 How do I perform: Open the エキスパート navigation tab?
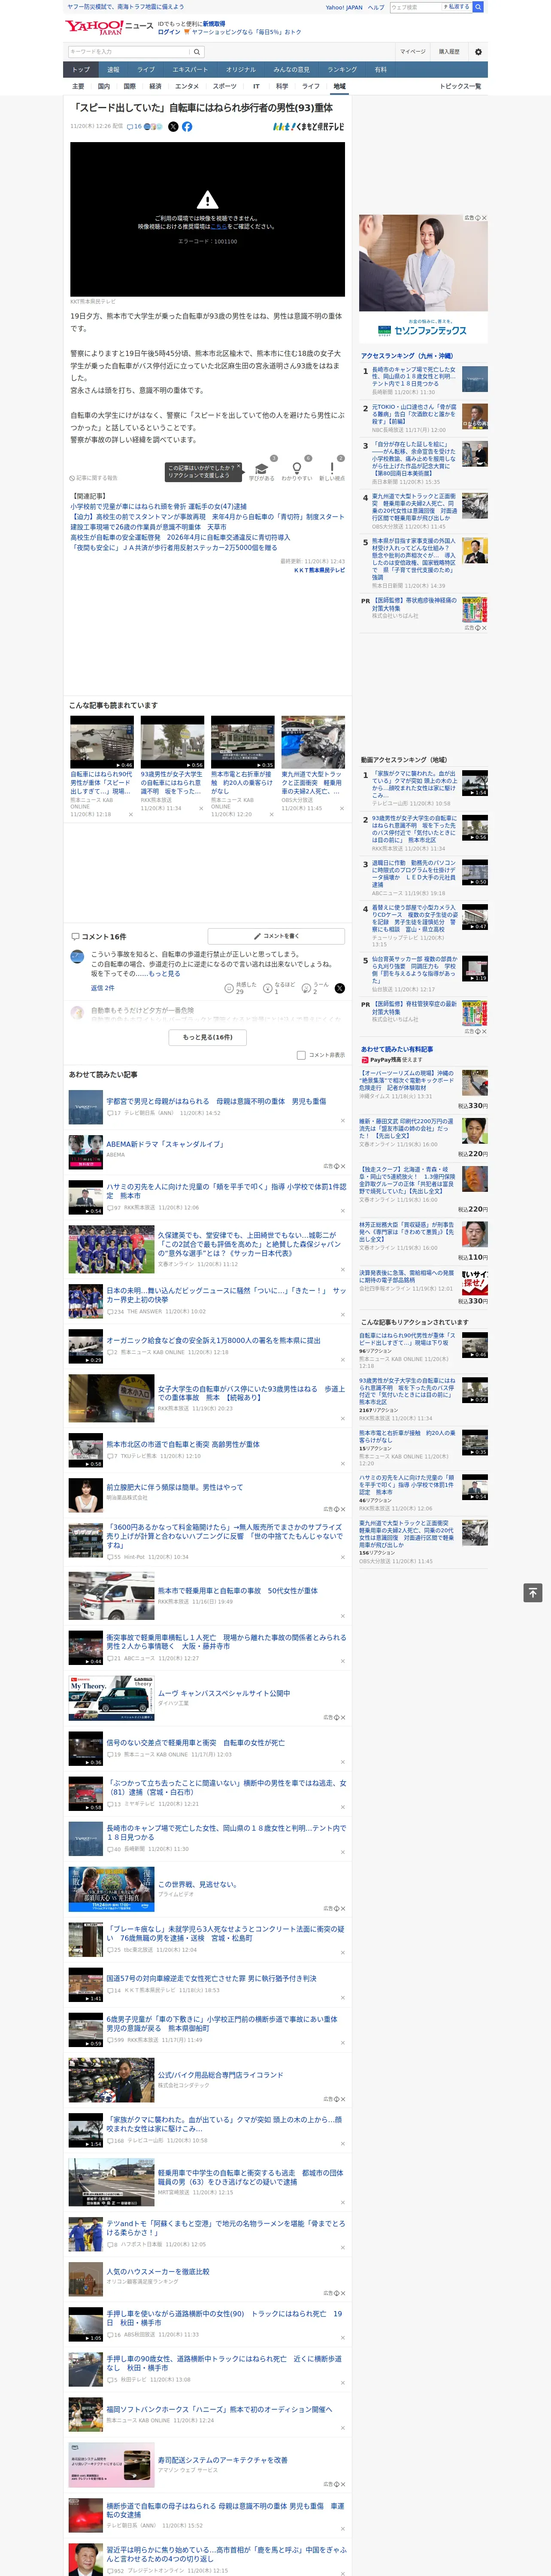coord(190,70)
